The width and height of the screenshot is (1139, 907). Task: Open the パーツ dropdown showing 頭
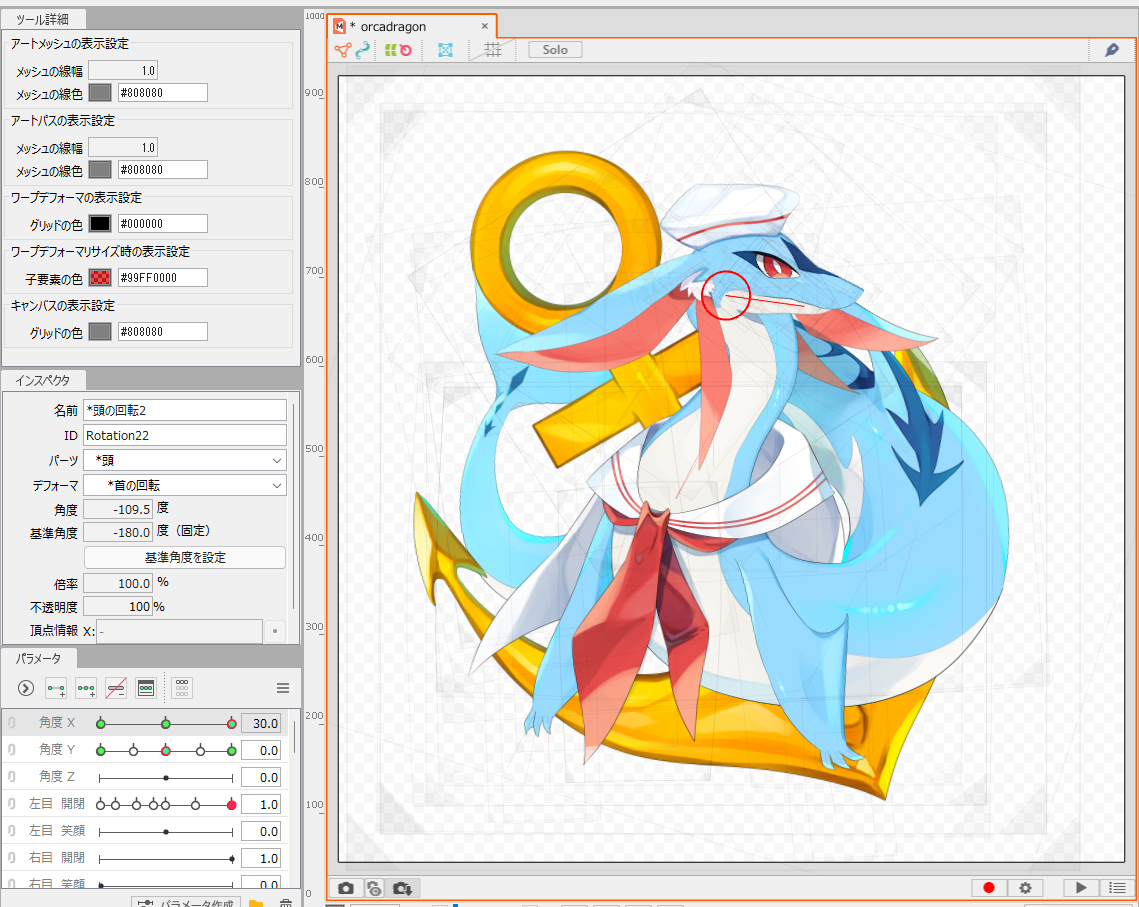(x=185, y=460)
